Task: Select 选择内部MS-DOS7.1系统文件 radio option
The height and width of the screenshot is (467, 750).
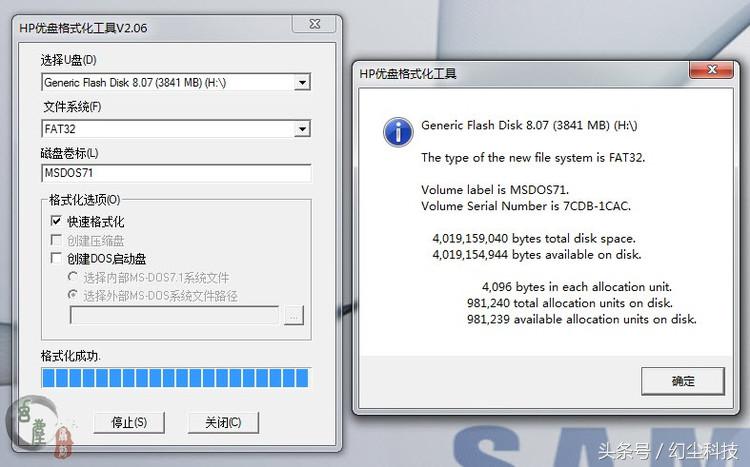Action: tap(73, 277)
